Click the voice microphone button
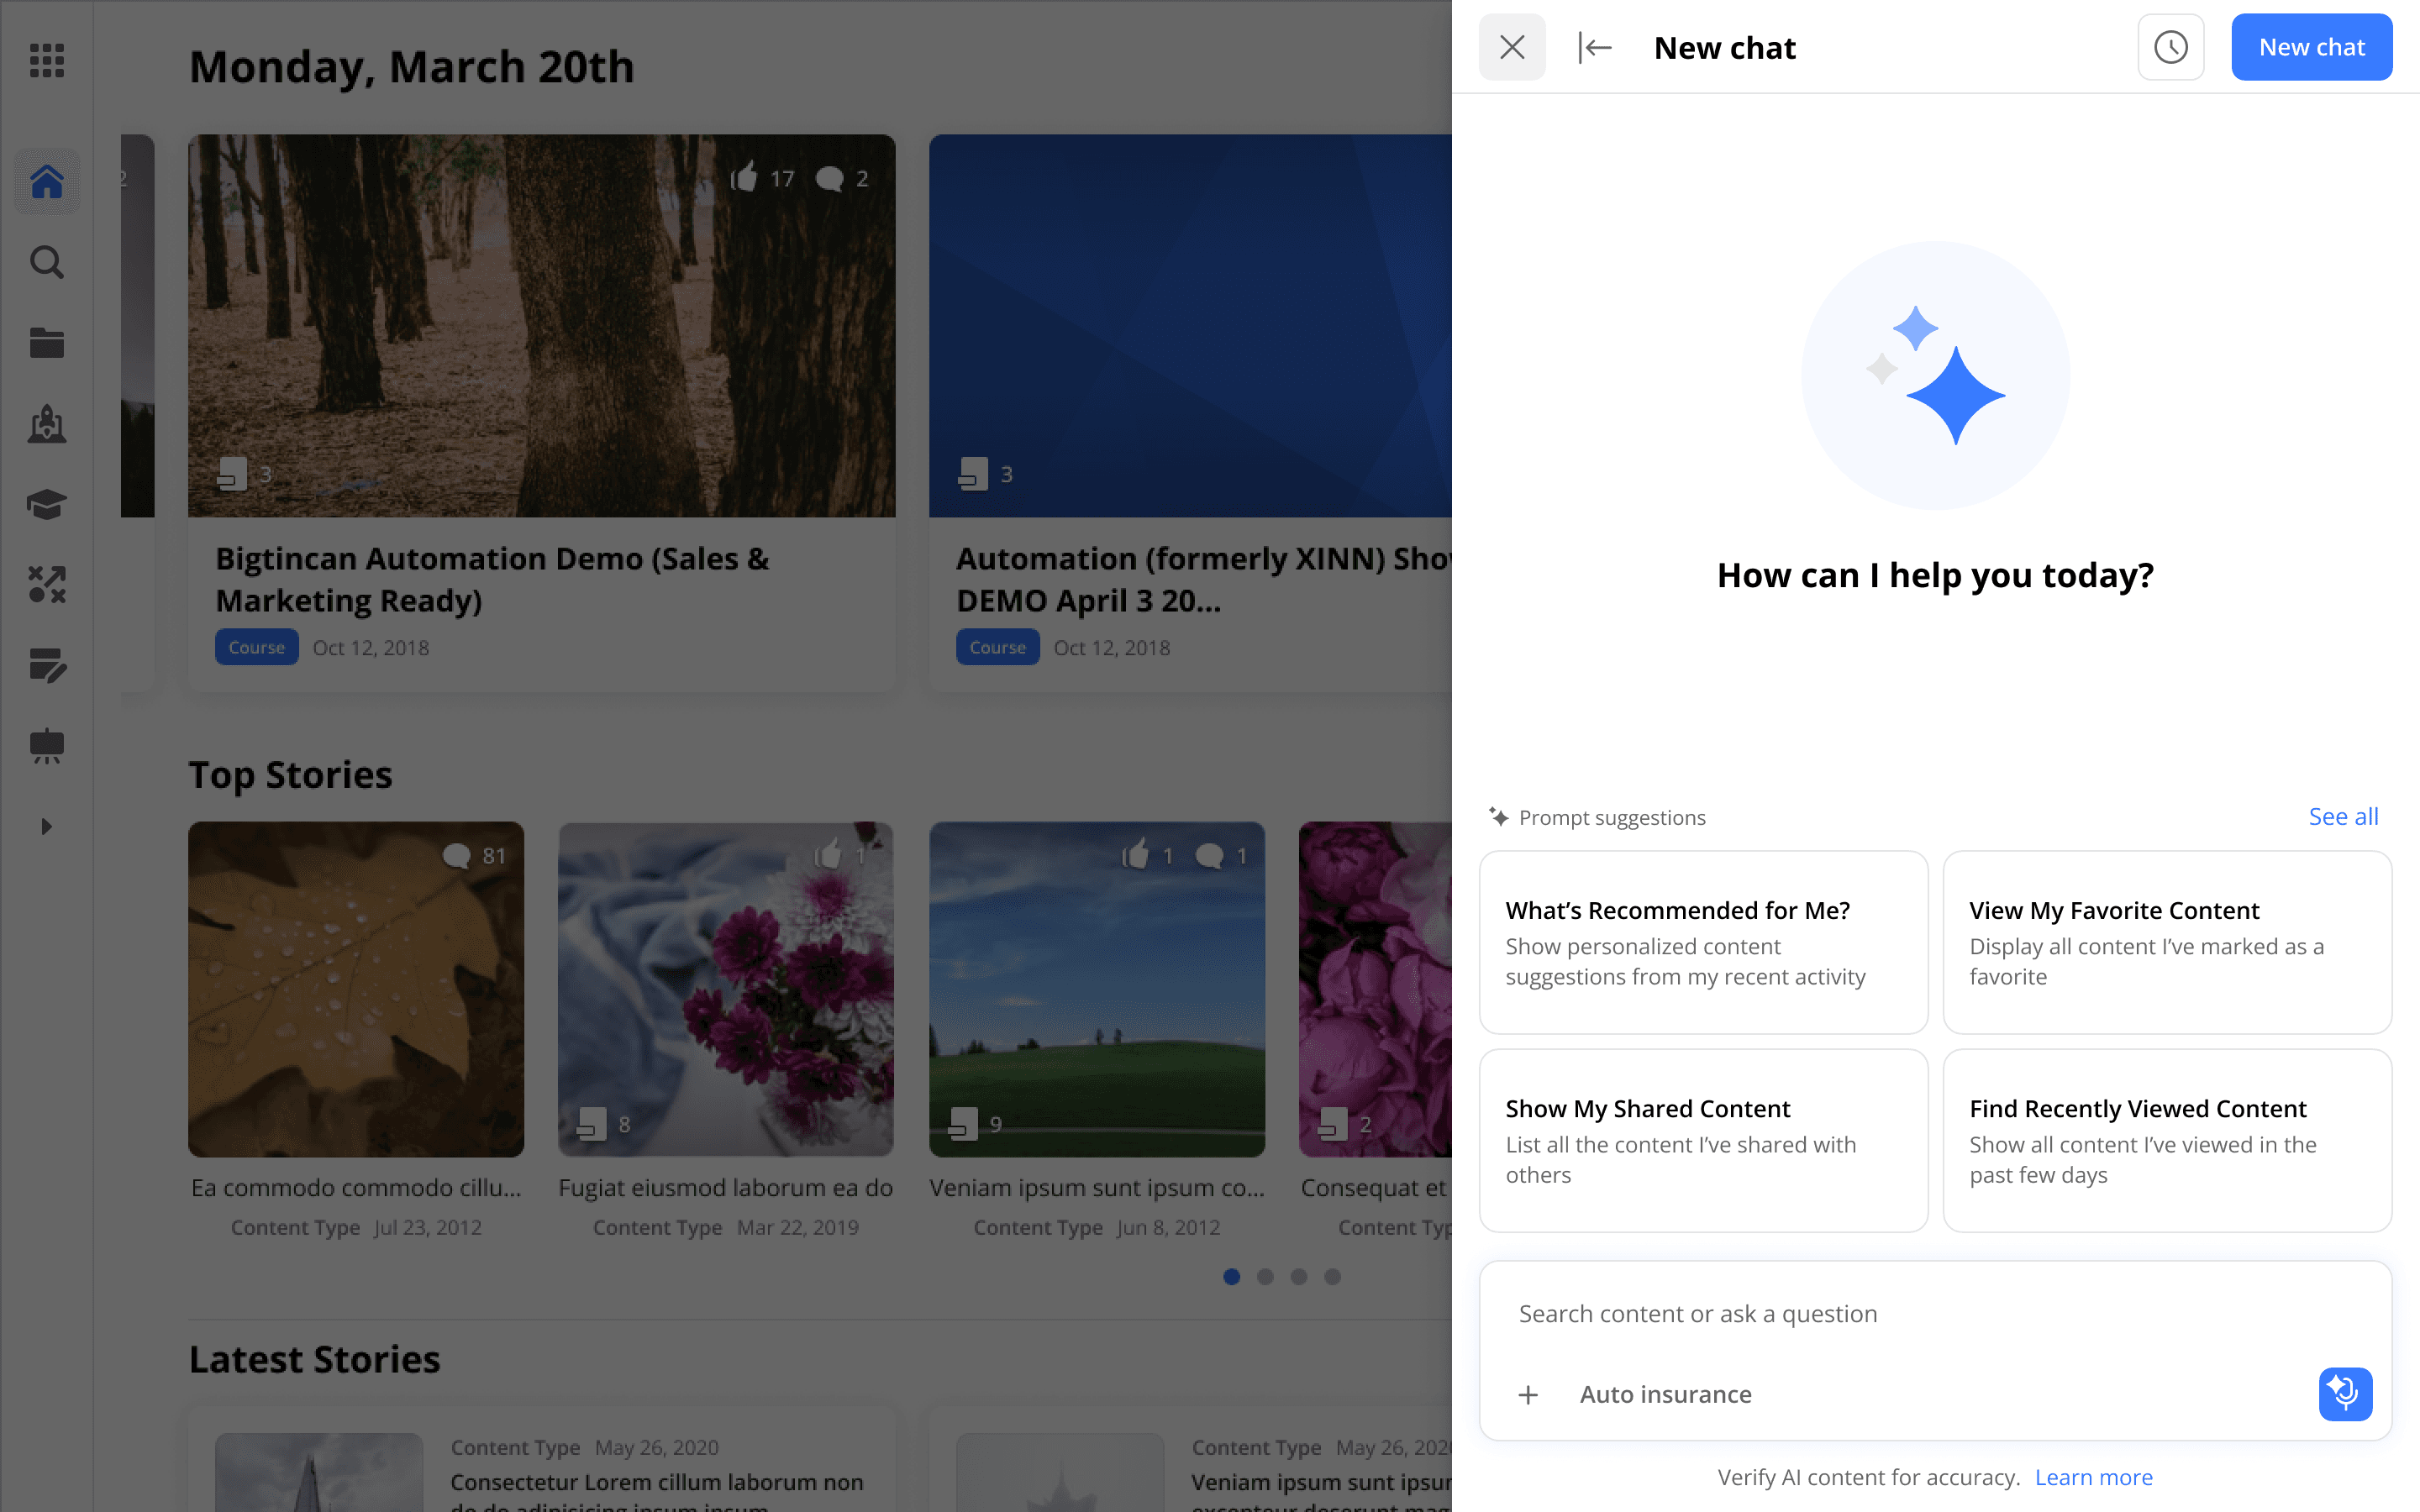2420x1512 pixels. point(2344,1393)
